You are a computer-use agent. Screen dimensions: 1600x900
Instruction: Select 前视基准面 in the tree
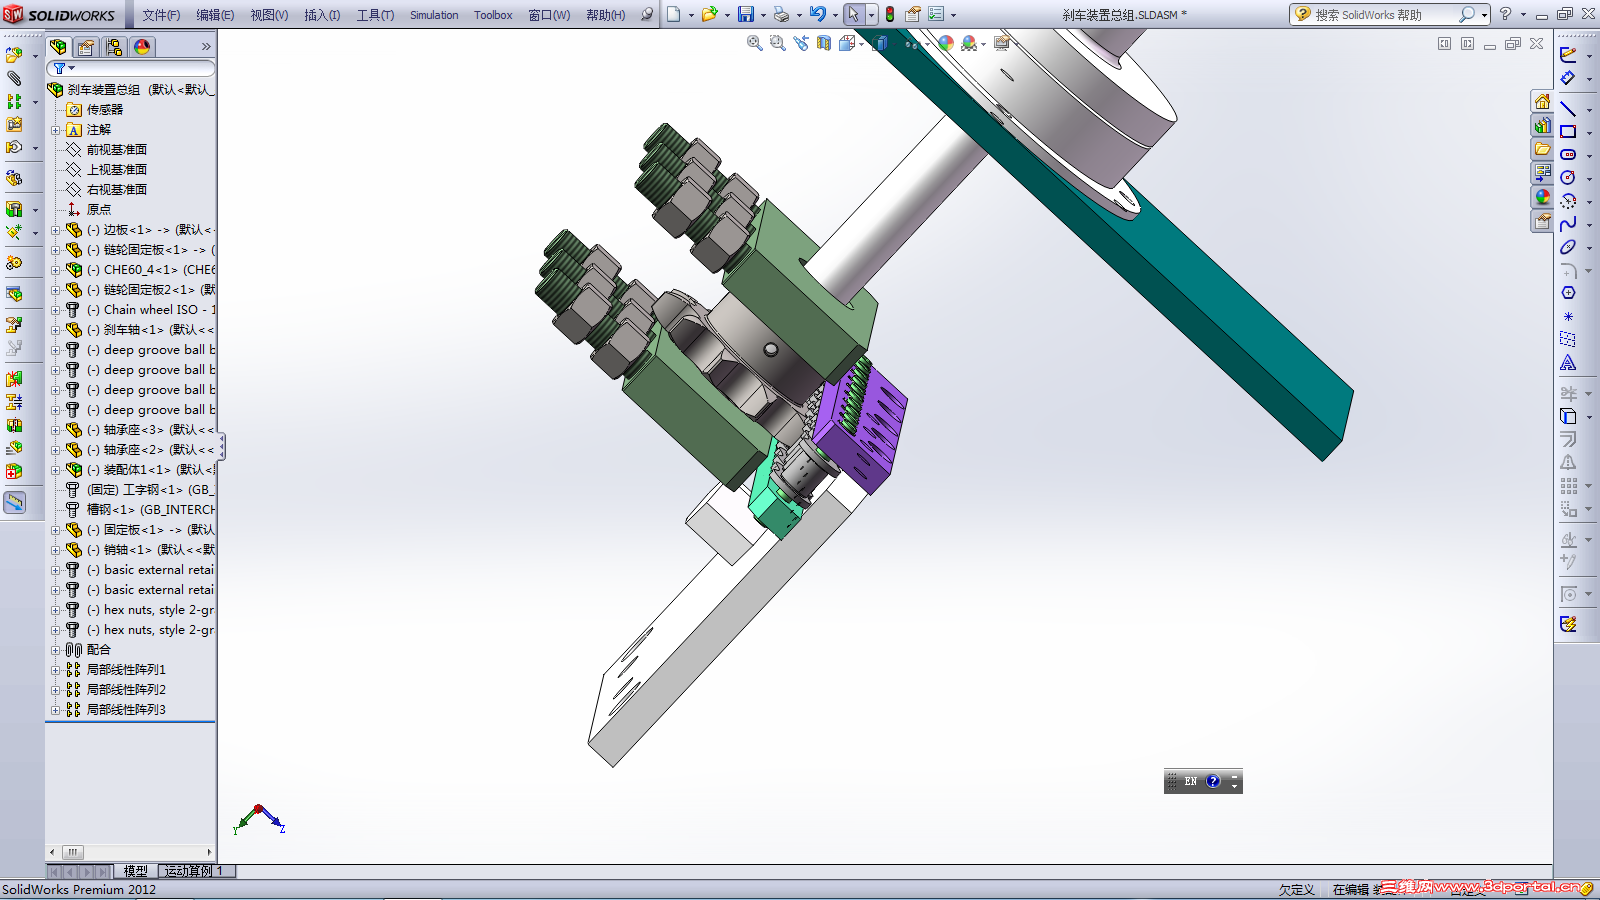click(117, 150)
